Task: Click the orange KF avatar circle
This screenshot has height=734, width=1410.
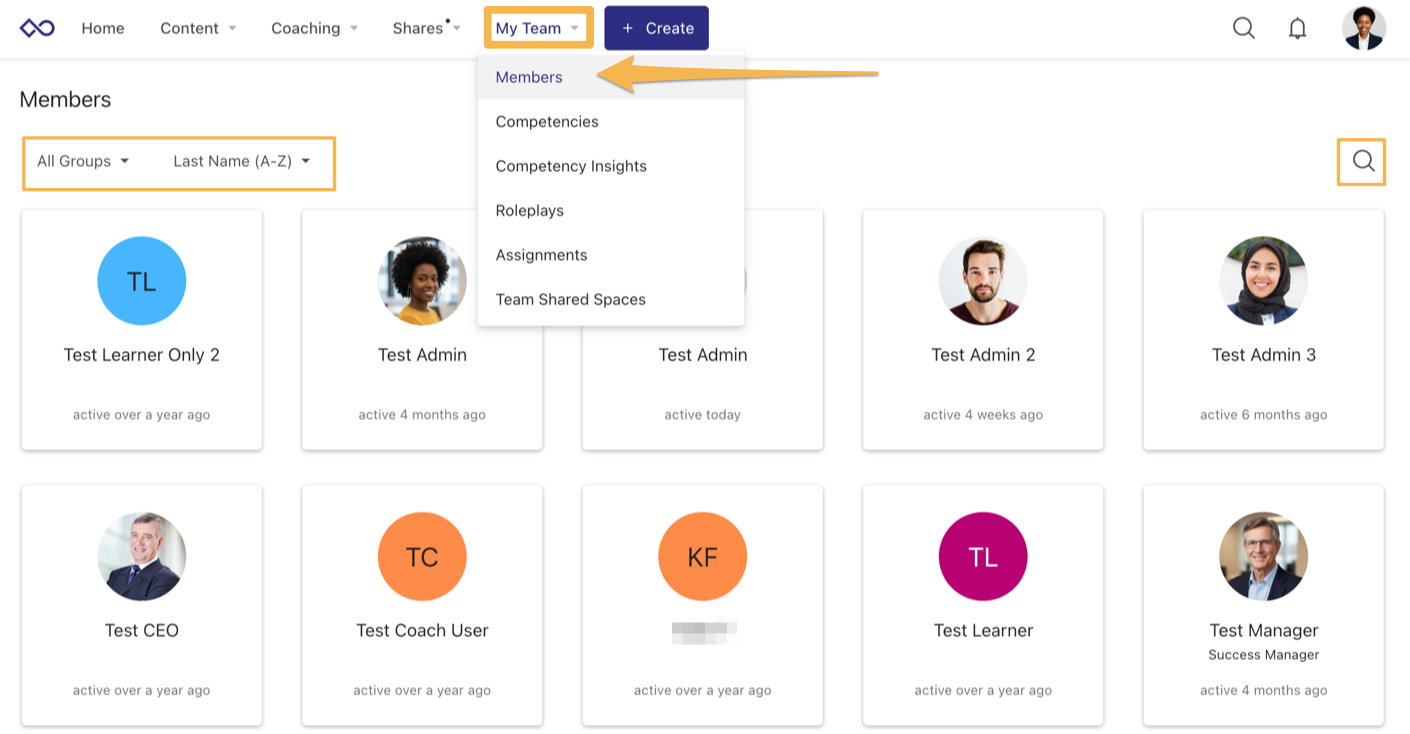Action: (702, 557)
